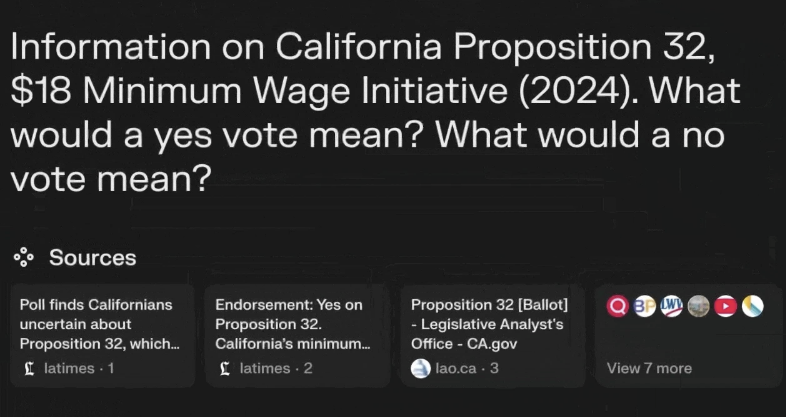Click the yellow and blue source icon
Image resolution: width=786 pixels, height=417 pixels.
[753, 306]
